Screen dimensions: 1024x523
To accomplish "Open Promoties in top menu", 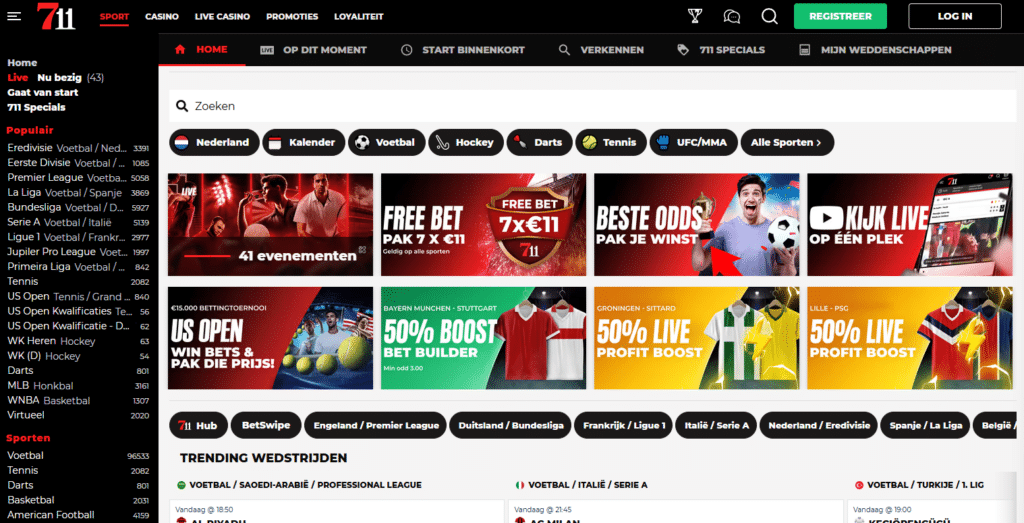I will [292, 16].
